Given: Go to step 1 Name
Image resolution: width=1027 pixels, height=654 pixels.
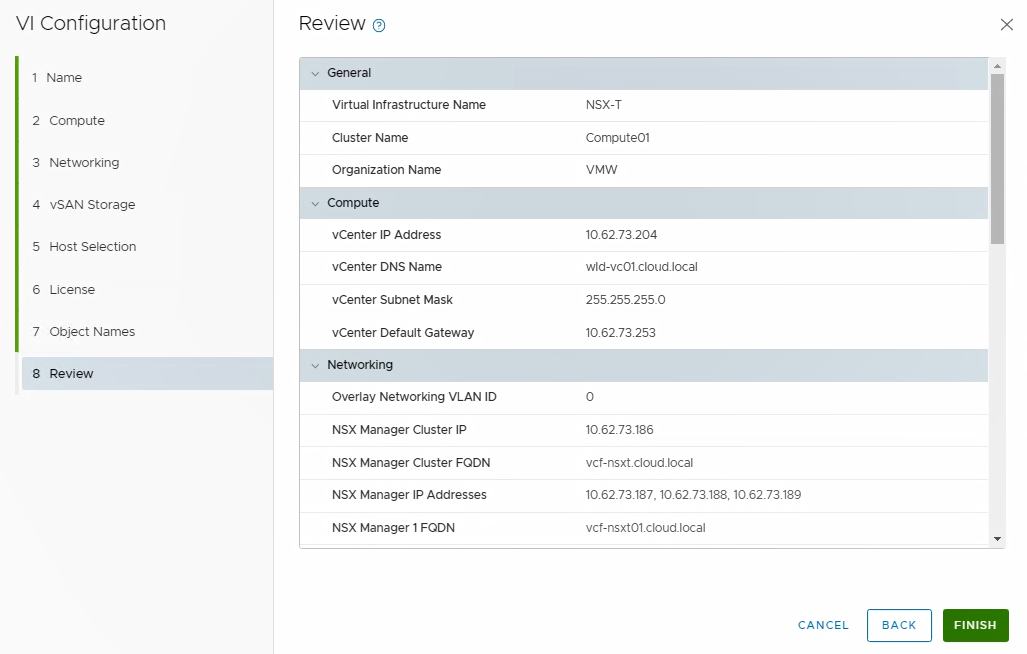Looking at the screenshot, I should coord(64,78).
